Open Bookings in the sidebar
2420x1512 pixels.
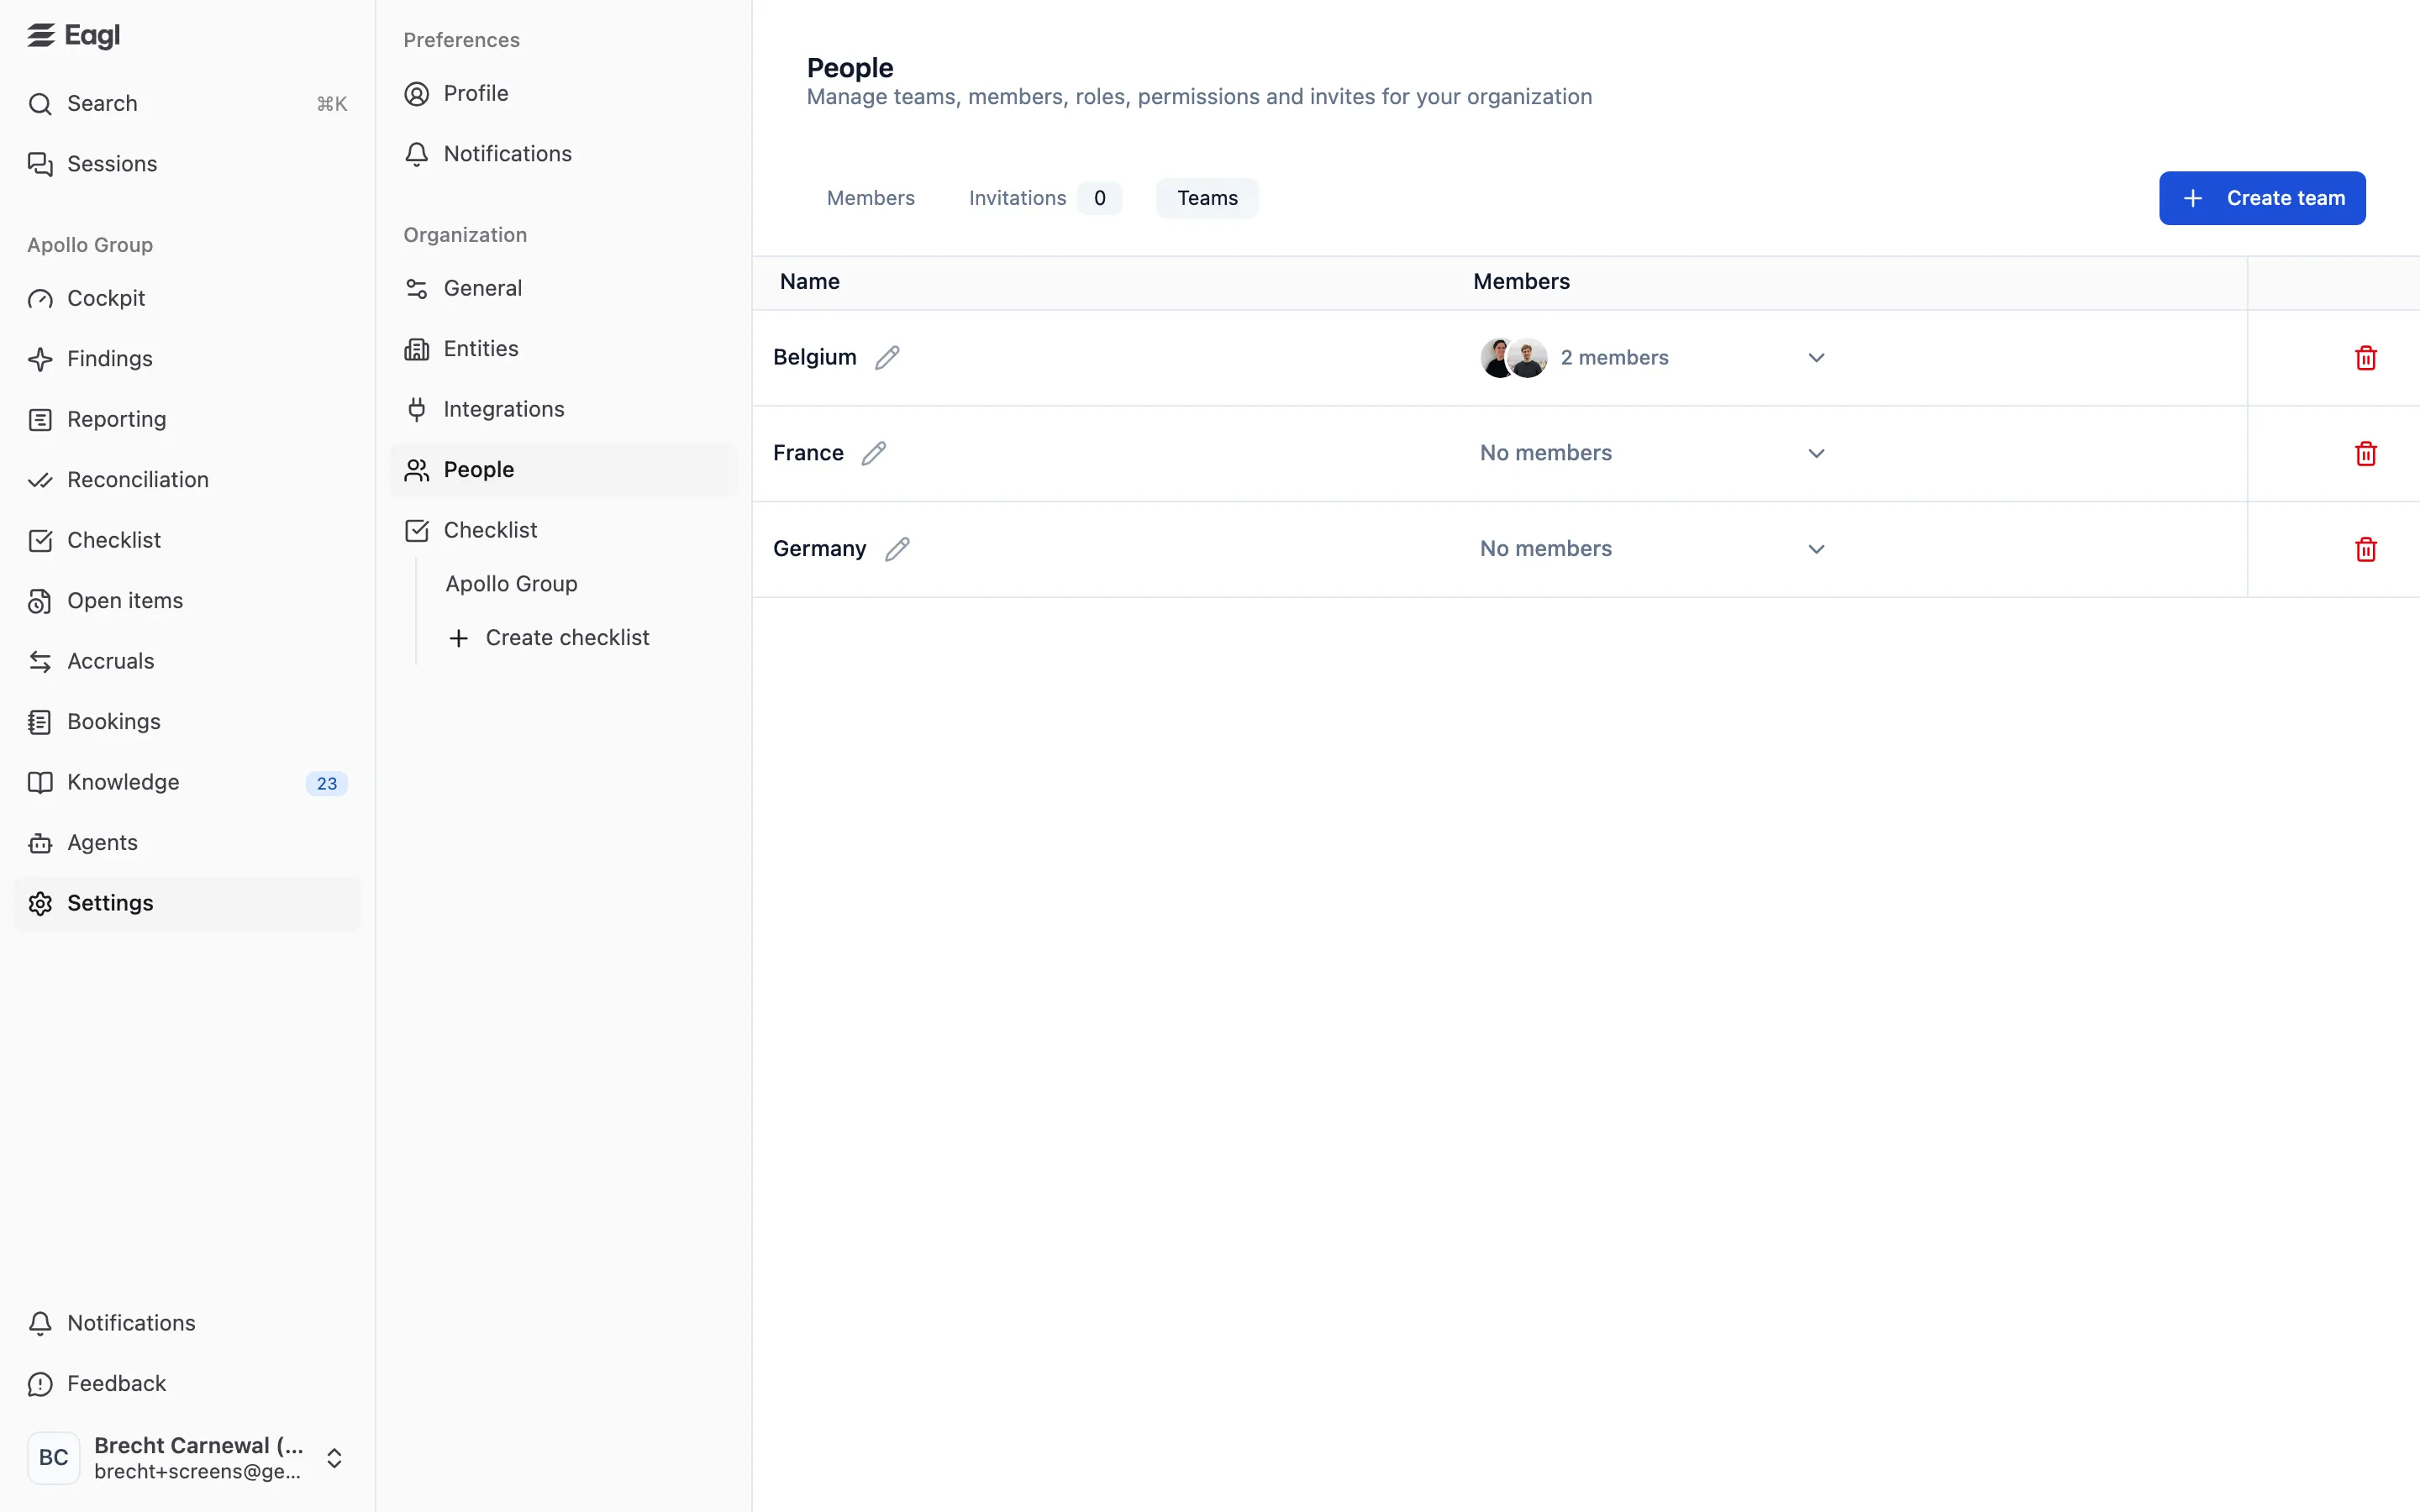(187, 722)
